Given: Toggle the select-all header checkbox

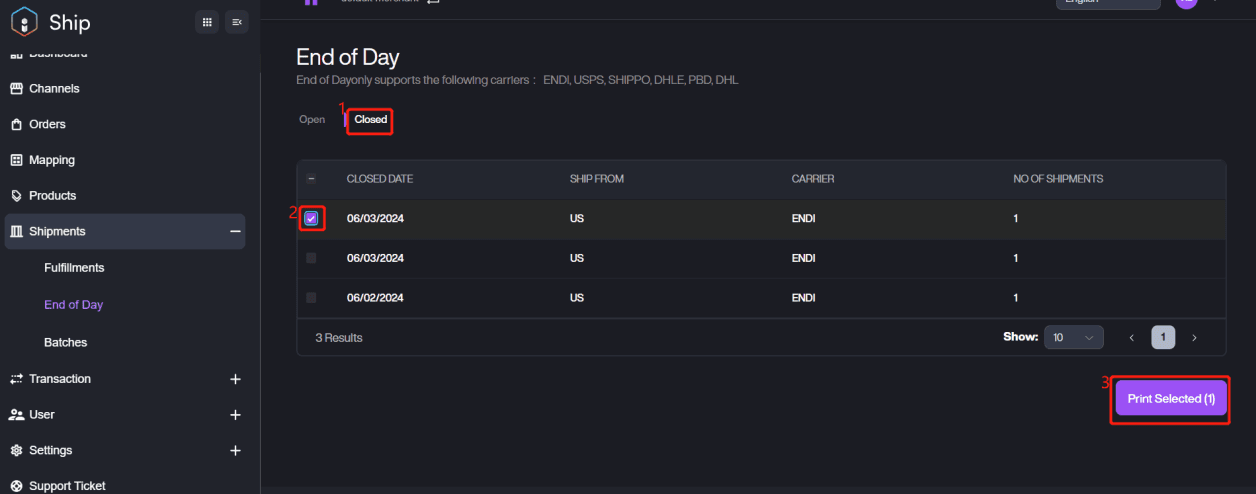Looking at the screenshot, I should point(311,179).
